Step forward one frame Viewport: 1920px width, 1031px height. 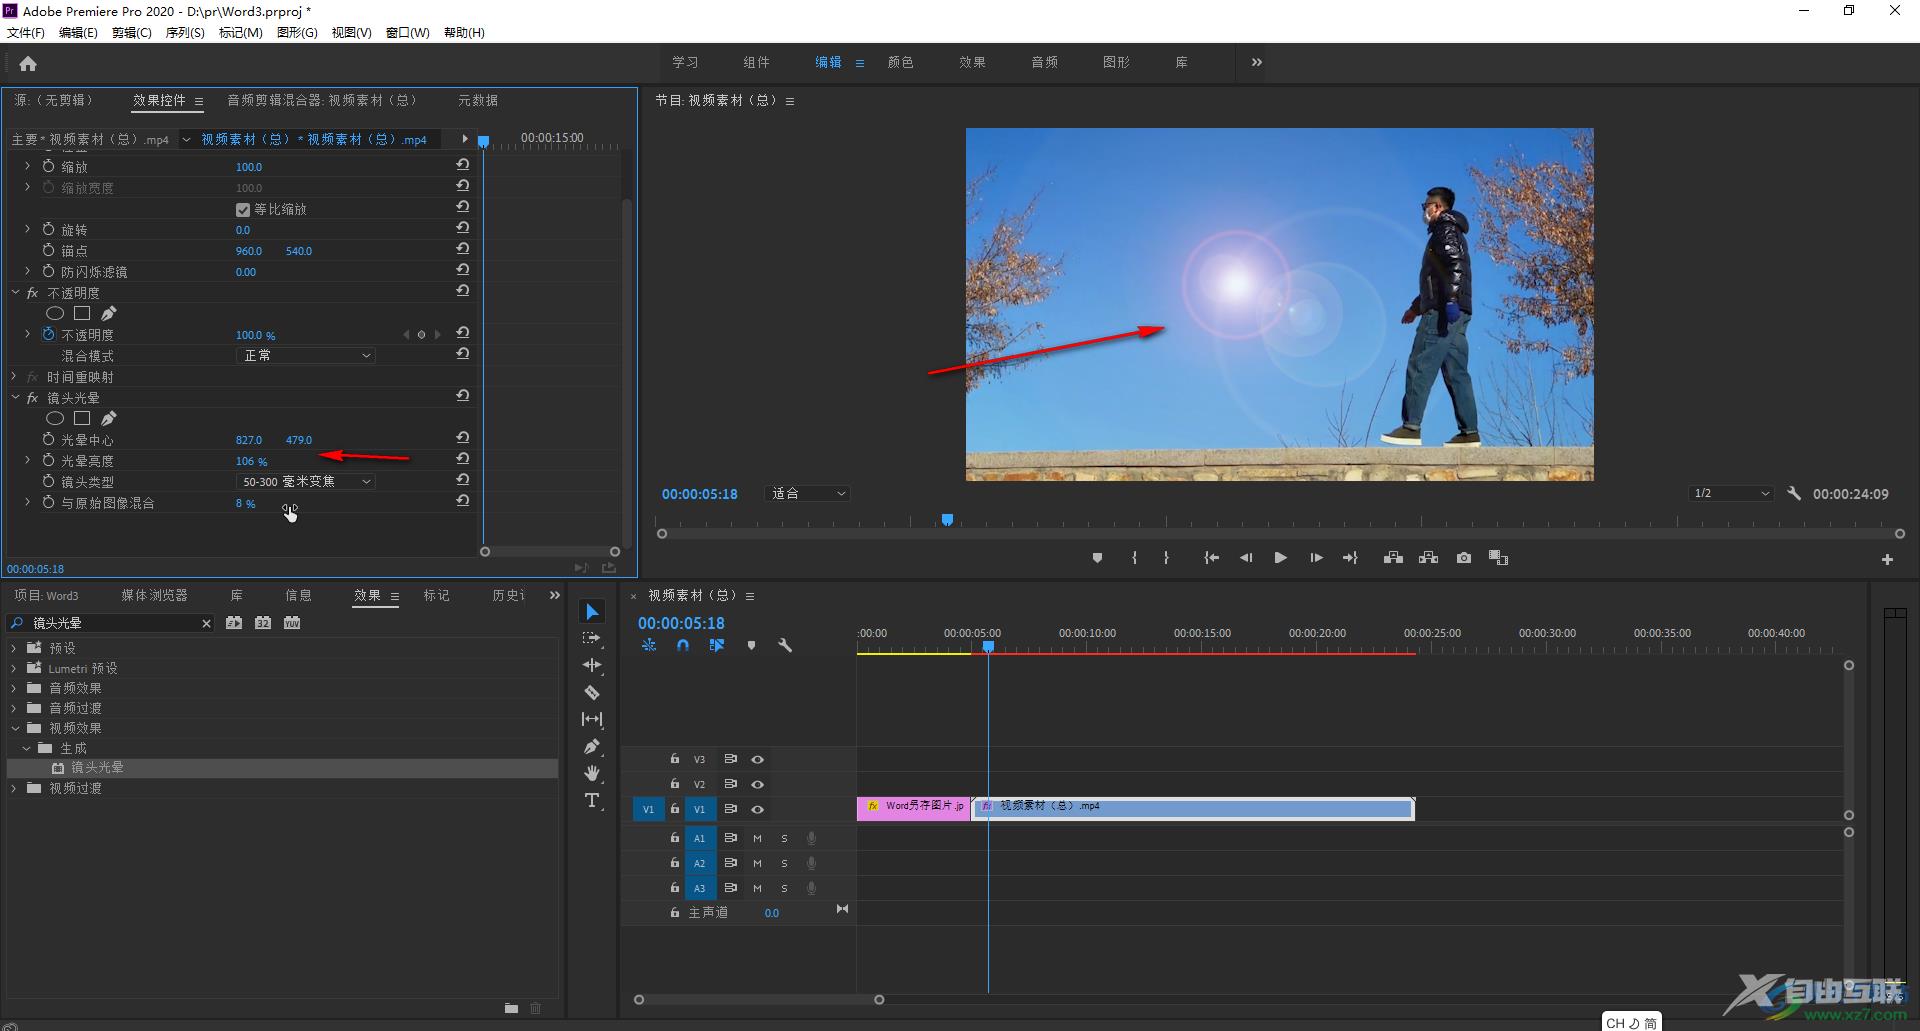tap(1316, 558)
